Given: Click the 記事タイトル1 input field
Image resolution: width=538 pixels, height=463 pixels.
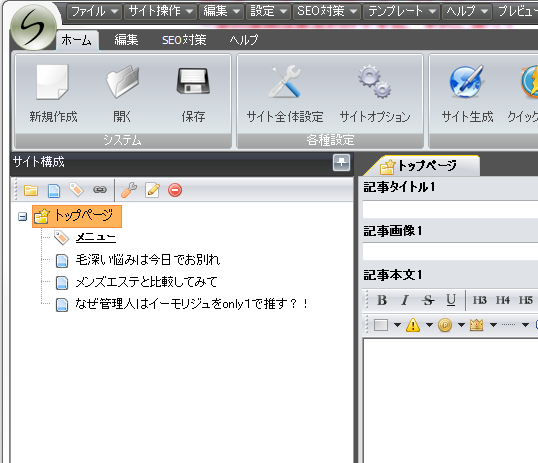Looking at the screenshot, I should point(450,209).
